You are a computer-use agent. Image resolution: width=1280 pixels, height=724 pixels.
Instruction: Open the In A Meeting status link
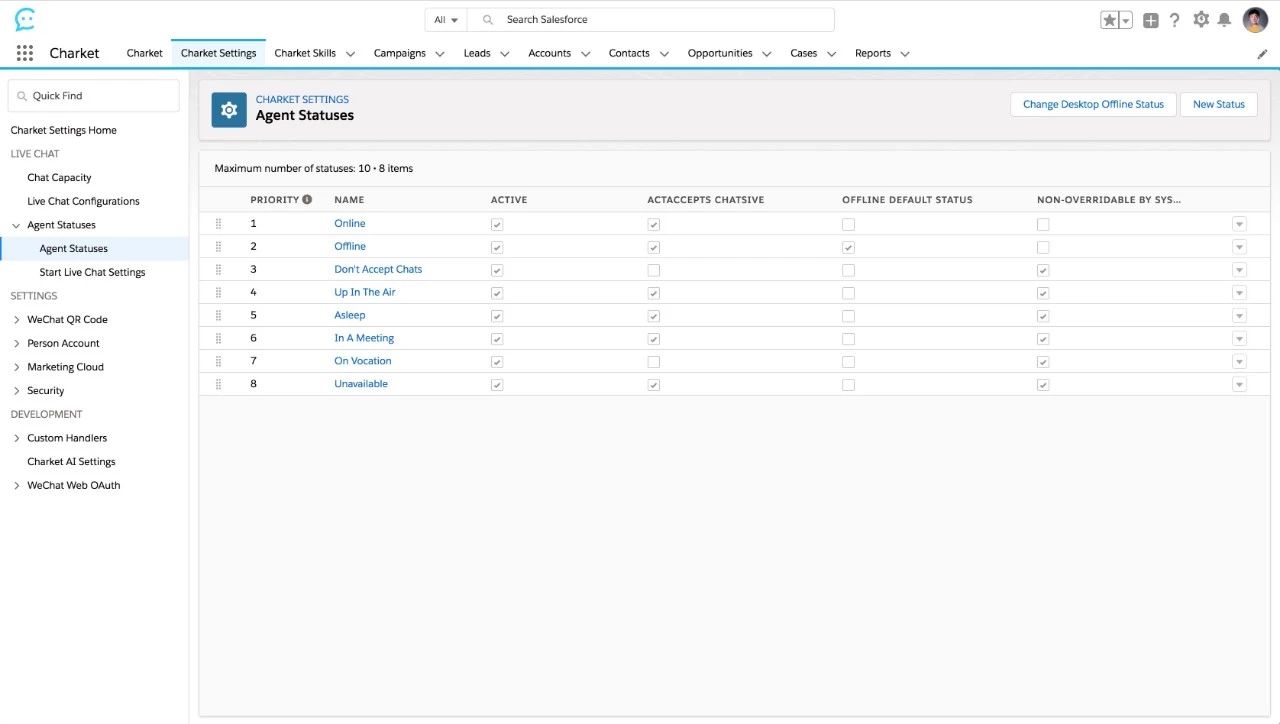[x=364, y=338]
